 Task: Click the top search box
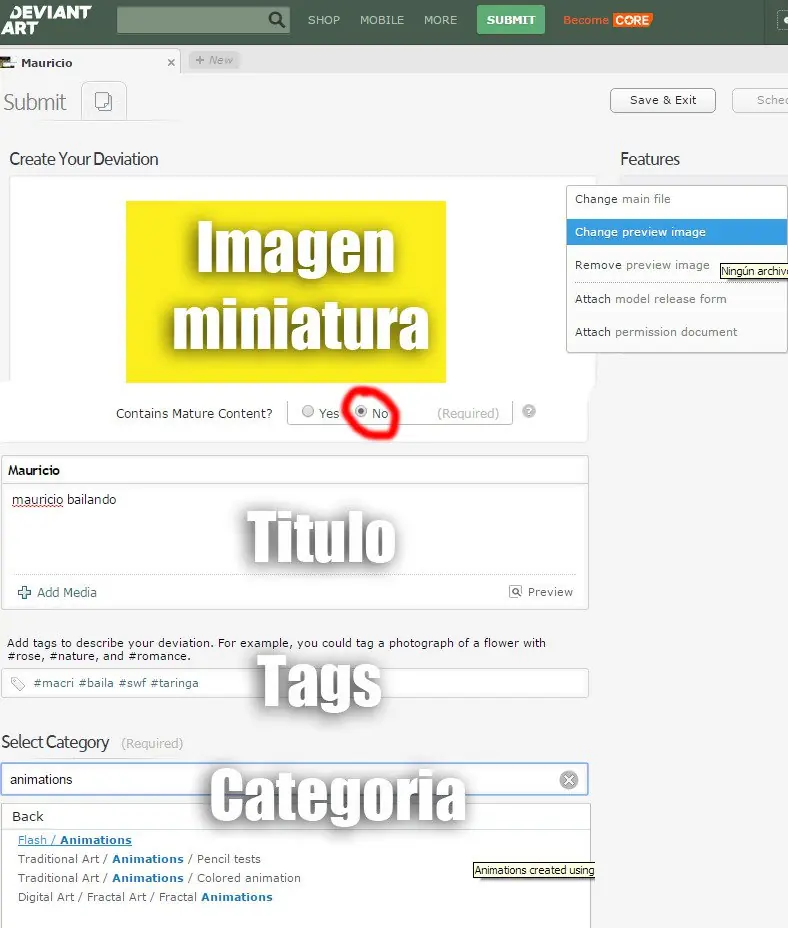click(203, 20)
